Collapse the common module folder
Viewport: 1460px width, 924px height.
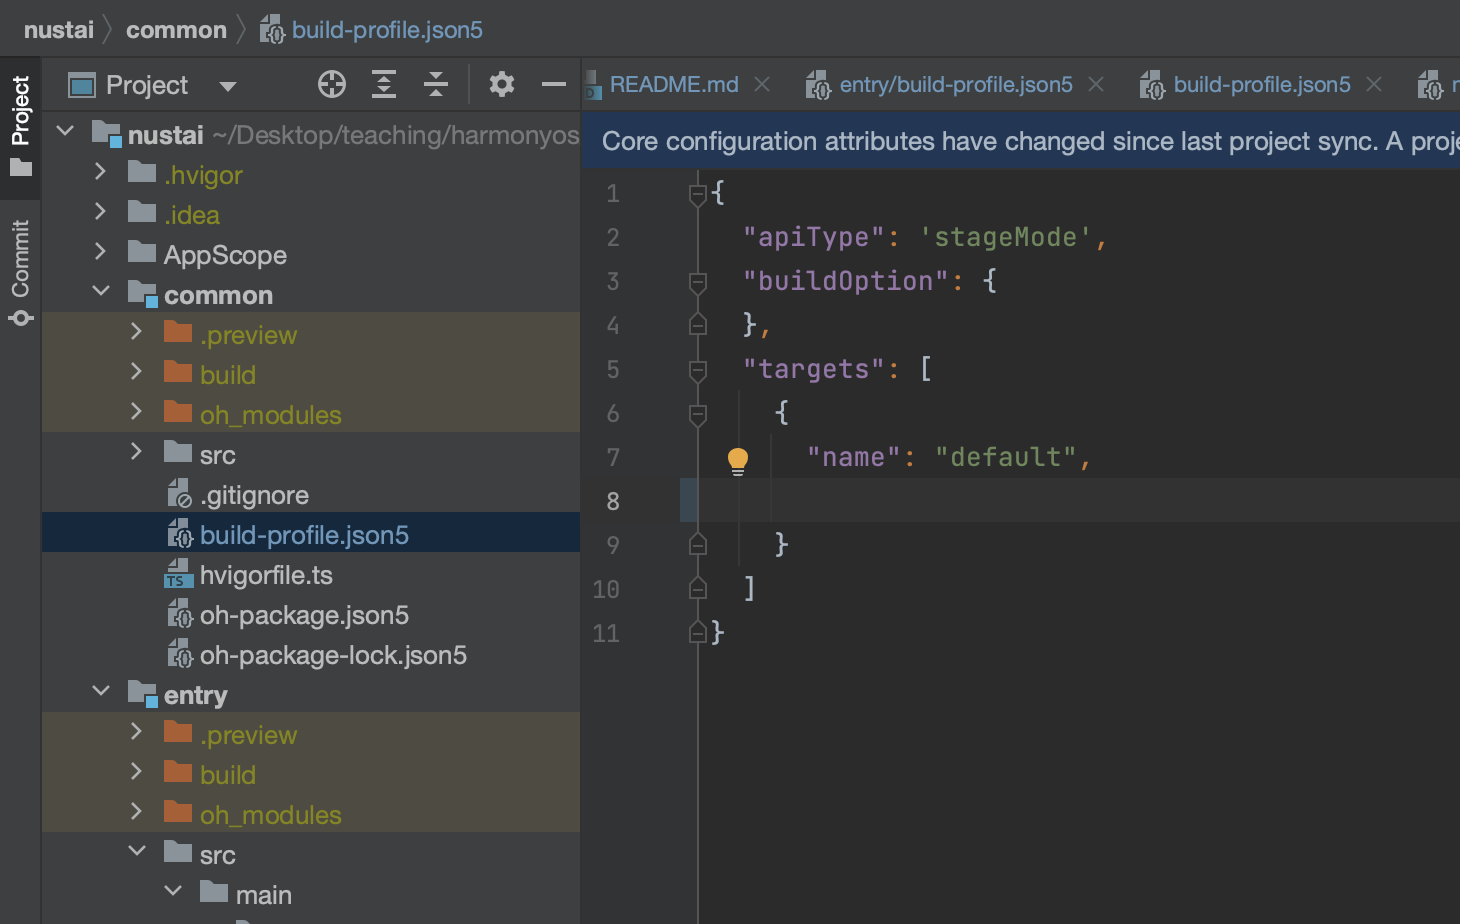(101, 291)
